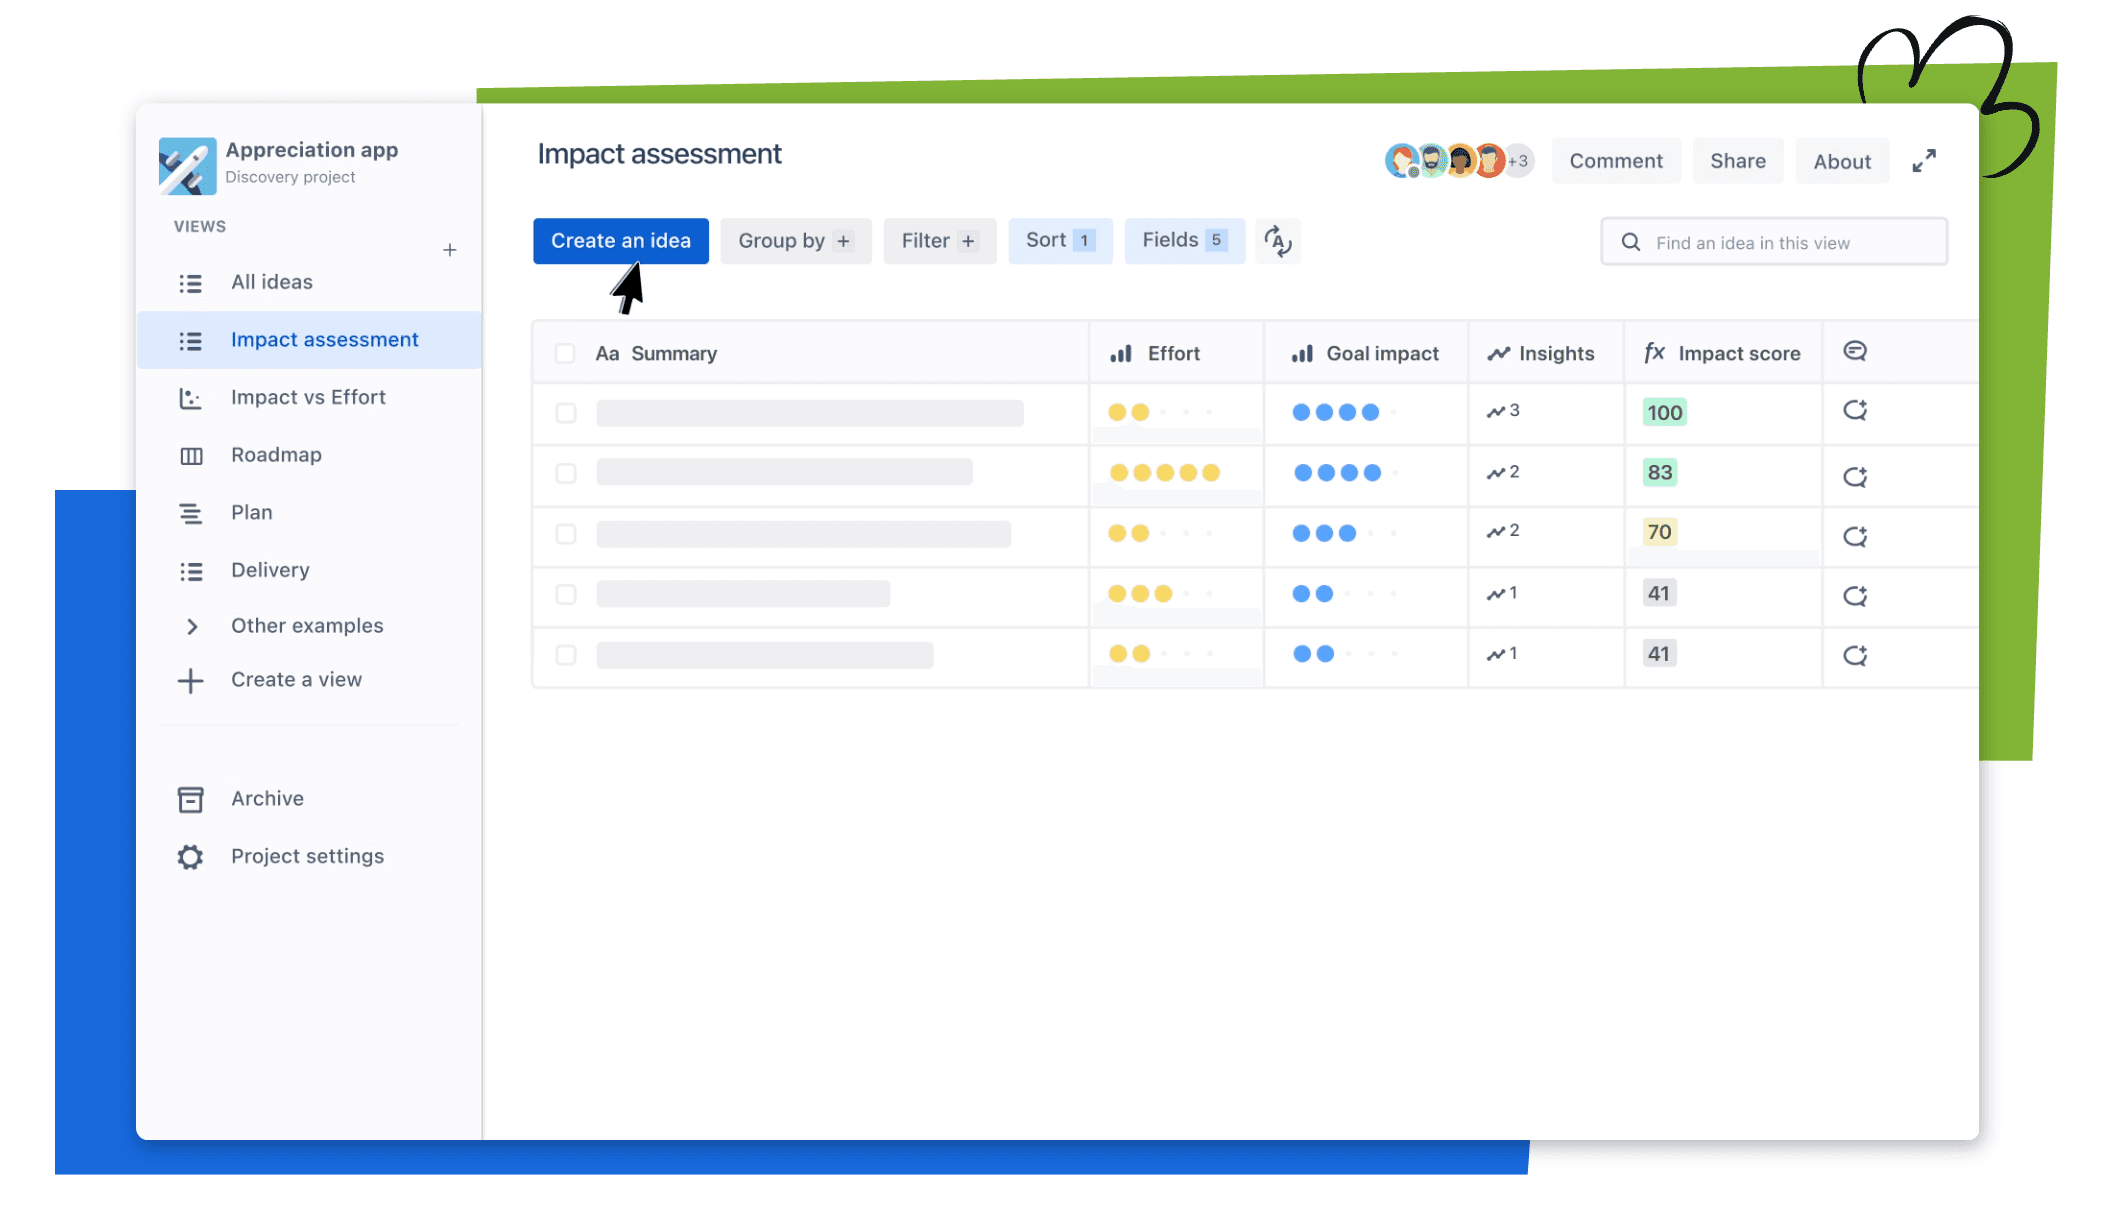
Task: Click the Create an idea button
Action: pyautogui.click(x=620, y=241)
